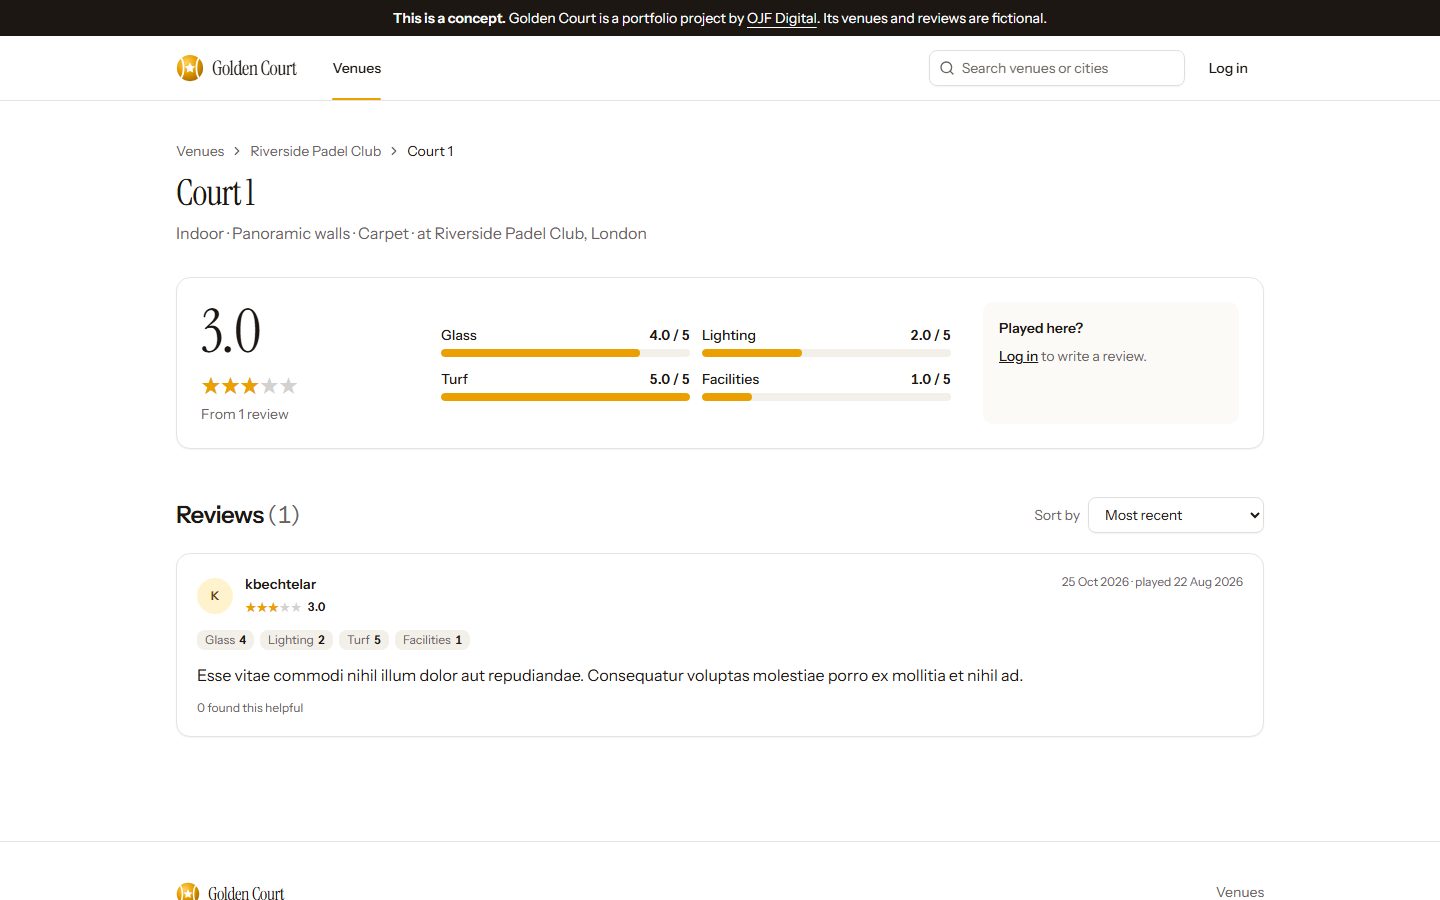Click the search magnifier icon
1440x900 pixels.
pos(947,68)
